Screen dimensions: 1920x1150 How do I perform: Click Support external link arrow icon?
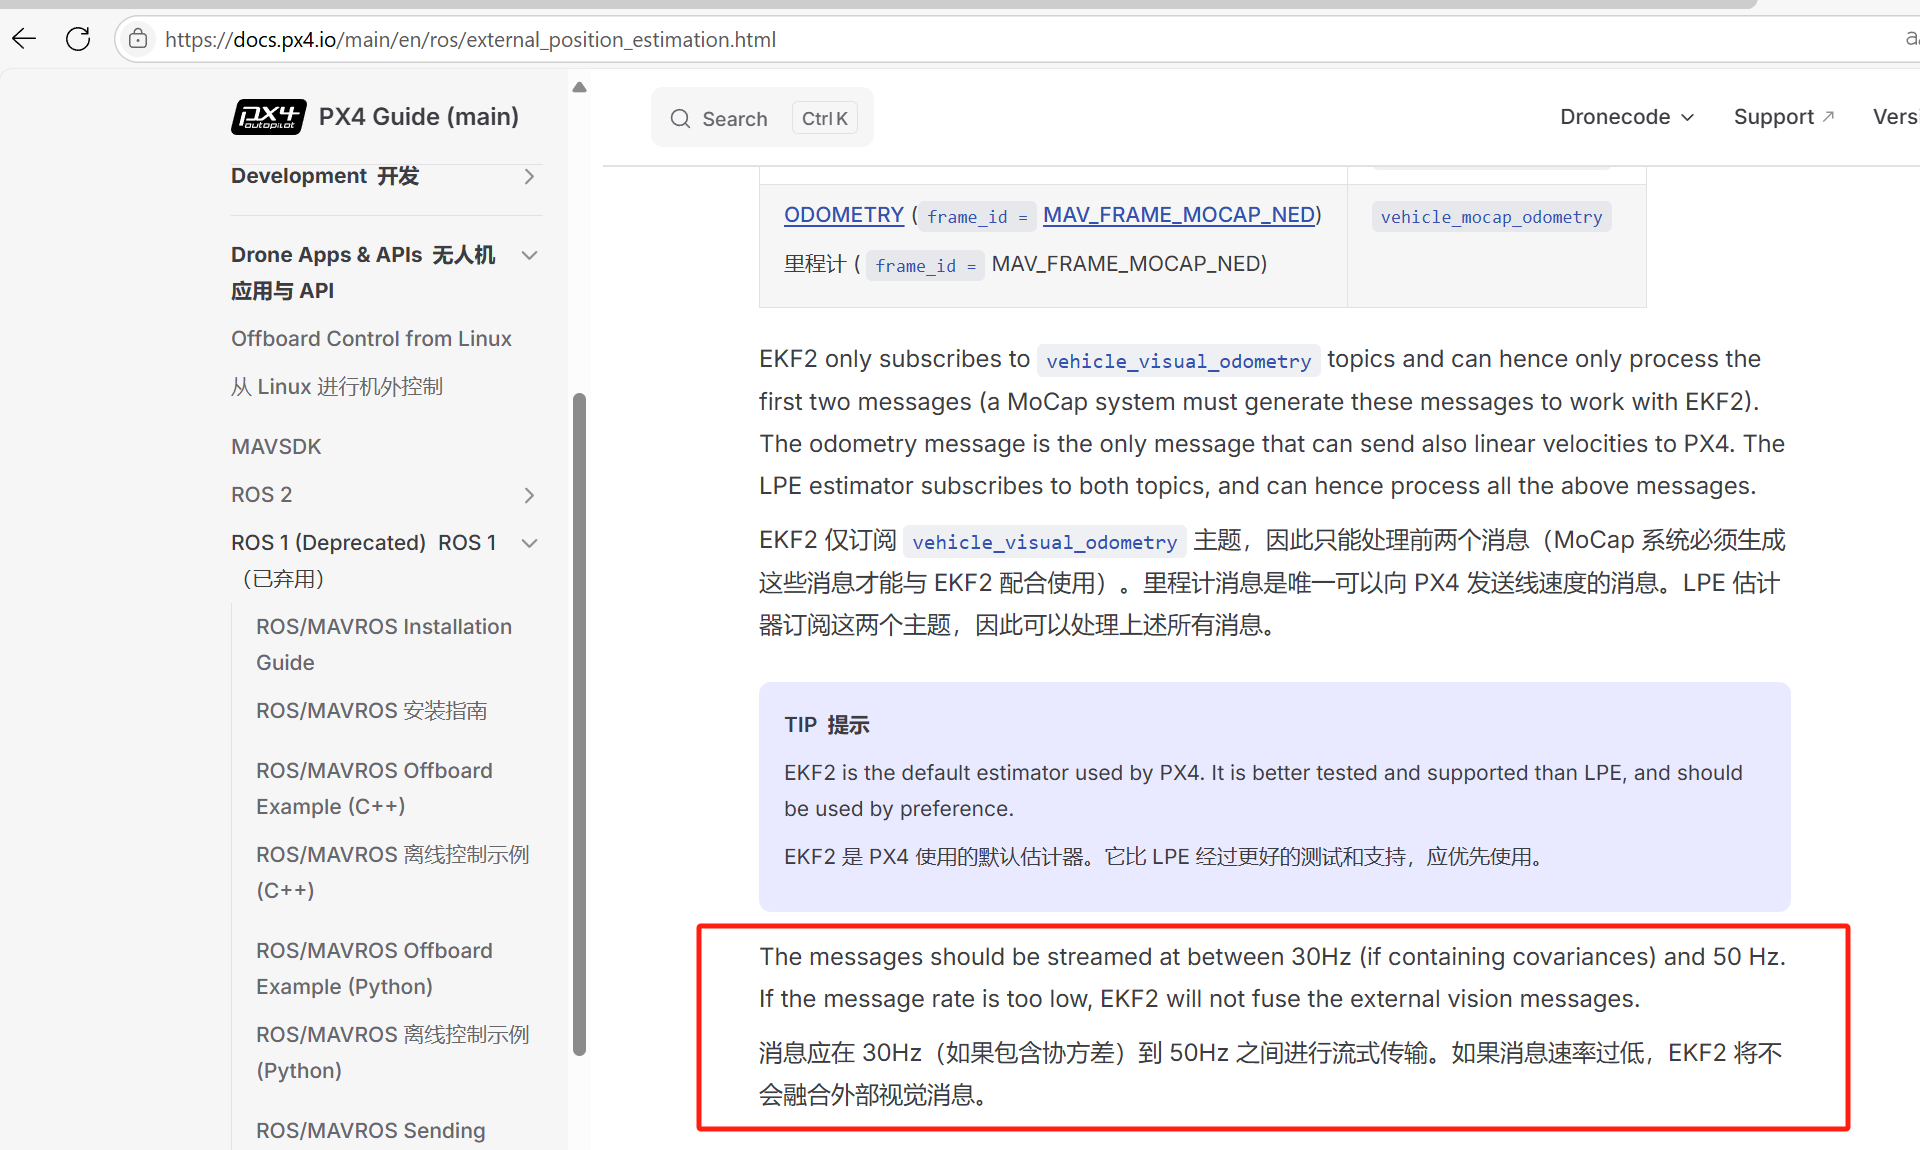pyautogui.click(x=1828, y=116)
